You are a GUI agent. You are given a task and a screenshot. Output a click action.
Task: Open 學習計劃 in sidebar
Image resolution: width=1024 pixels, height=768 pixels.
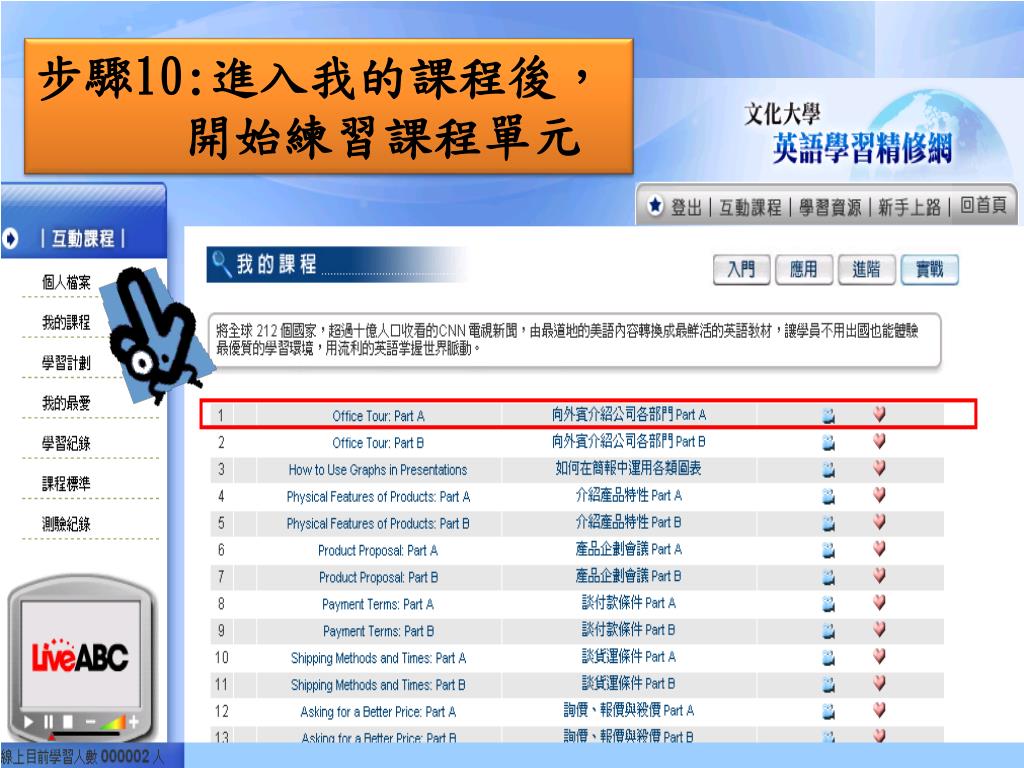point(66,362)
